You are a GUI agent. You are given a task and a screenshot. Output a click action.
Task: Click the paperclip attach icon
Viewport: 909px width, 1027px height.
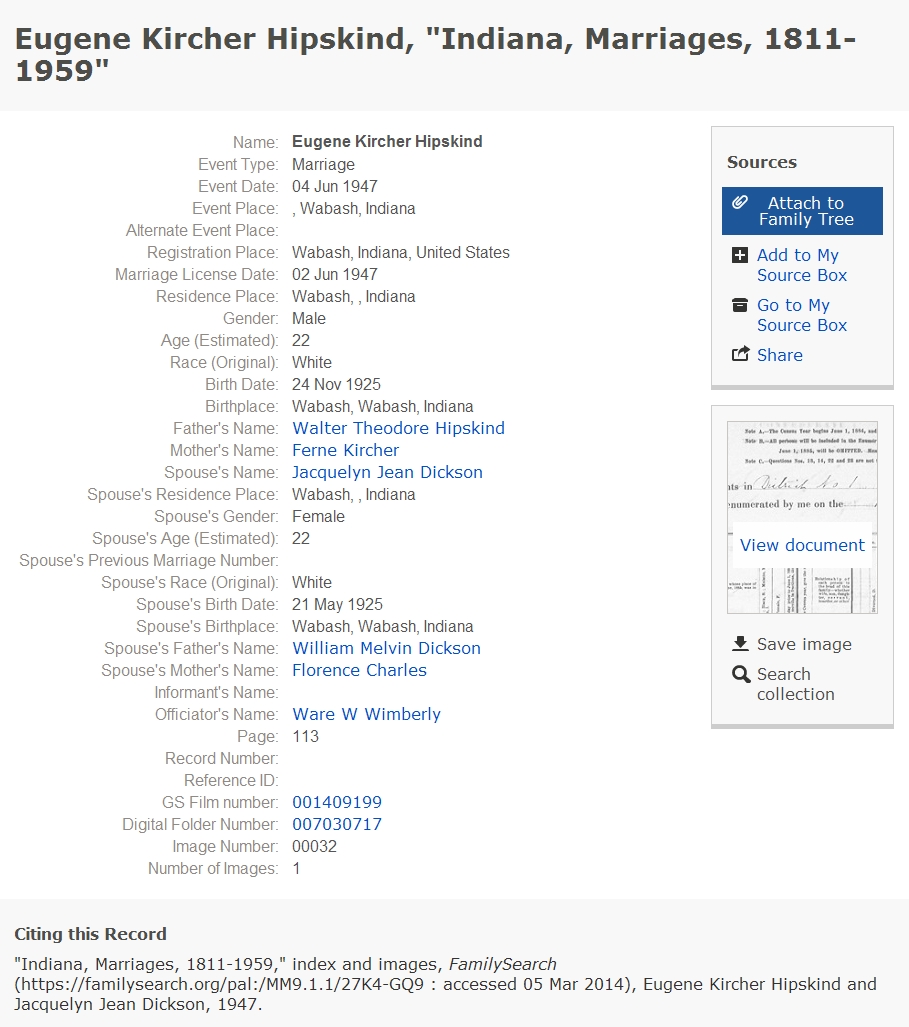pyautogui.click(x=739, y=202)
